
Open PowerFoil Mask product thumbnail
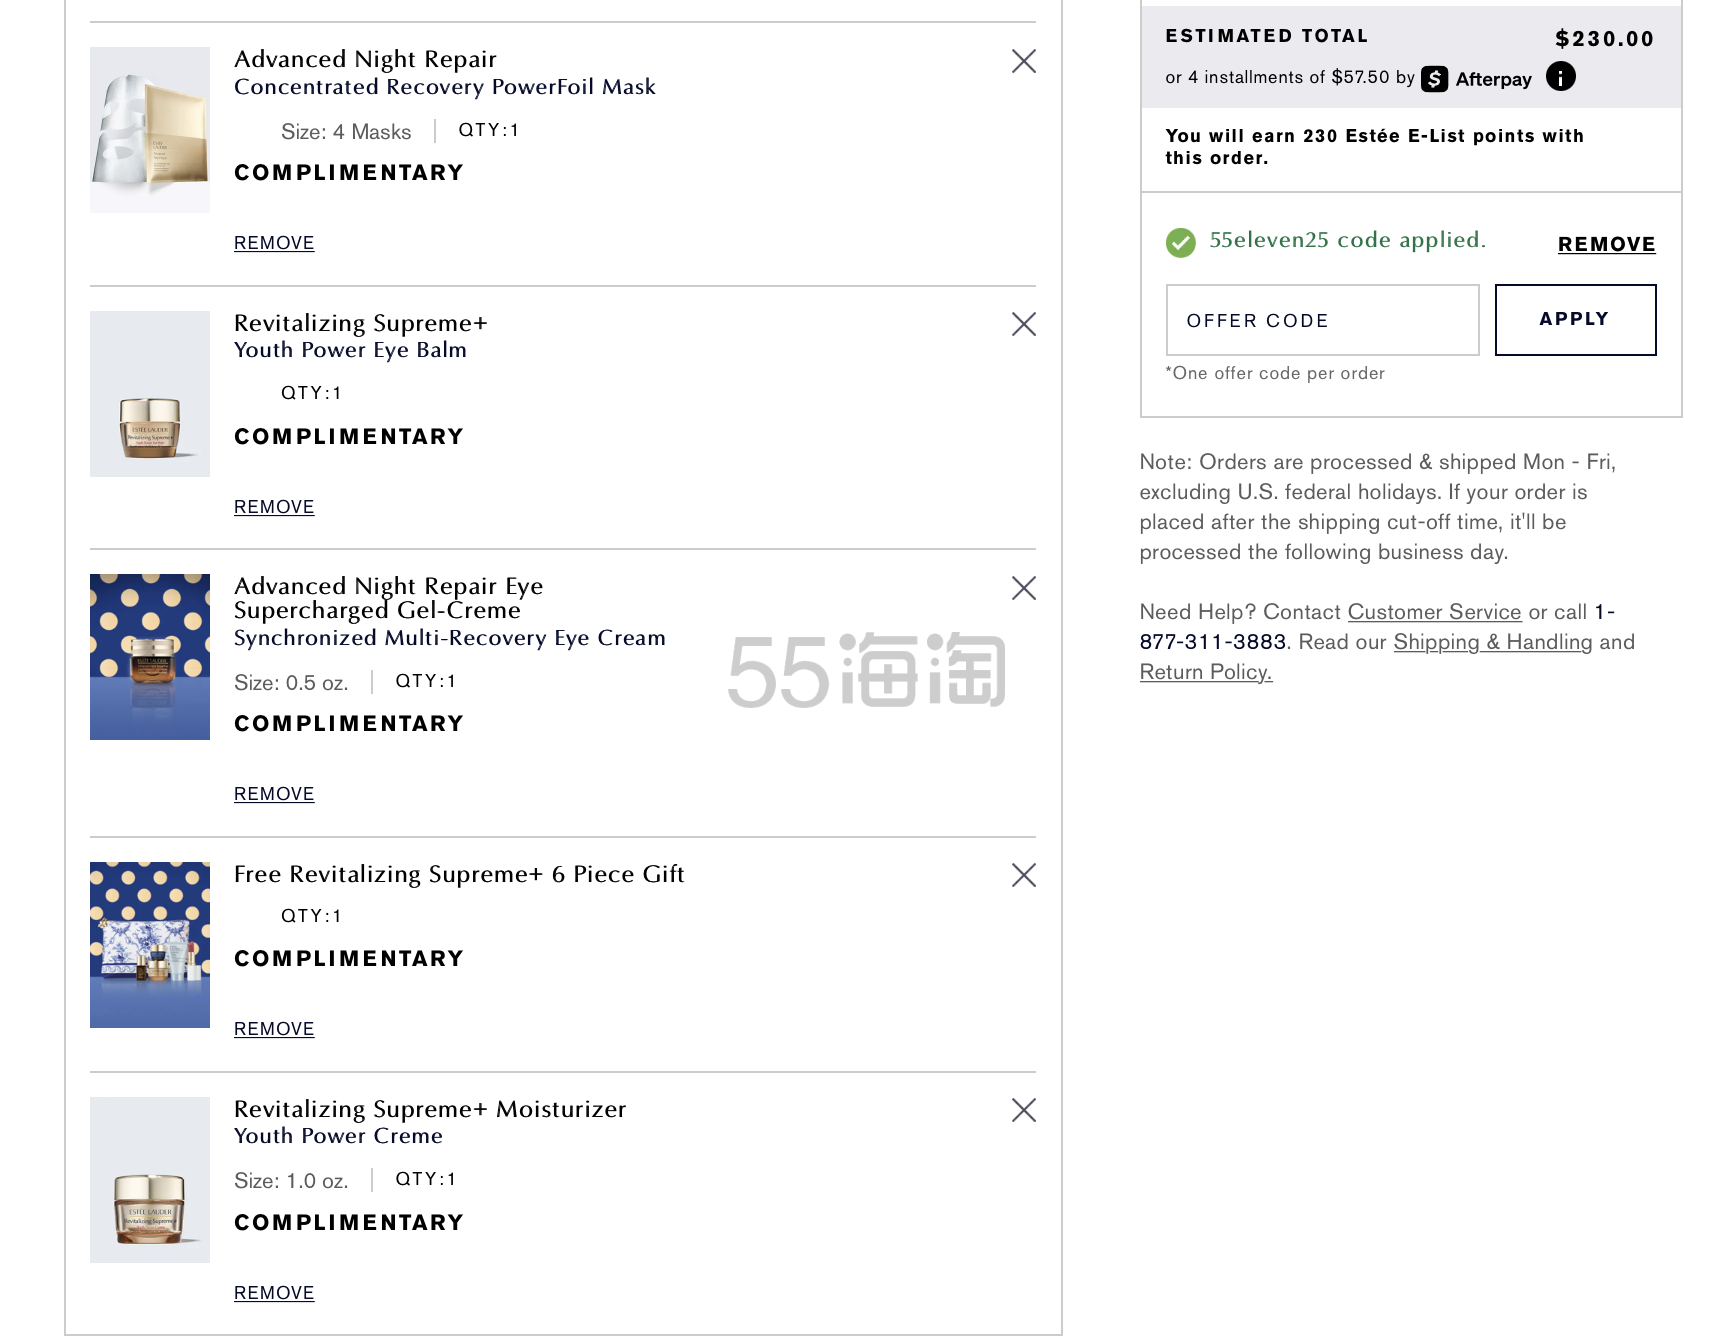tap(150, 130)
